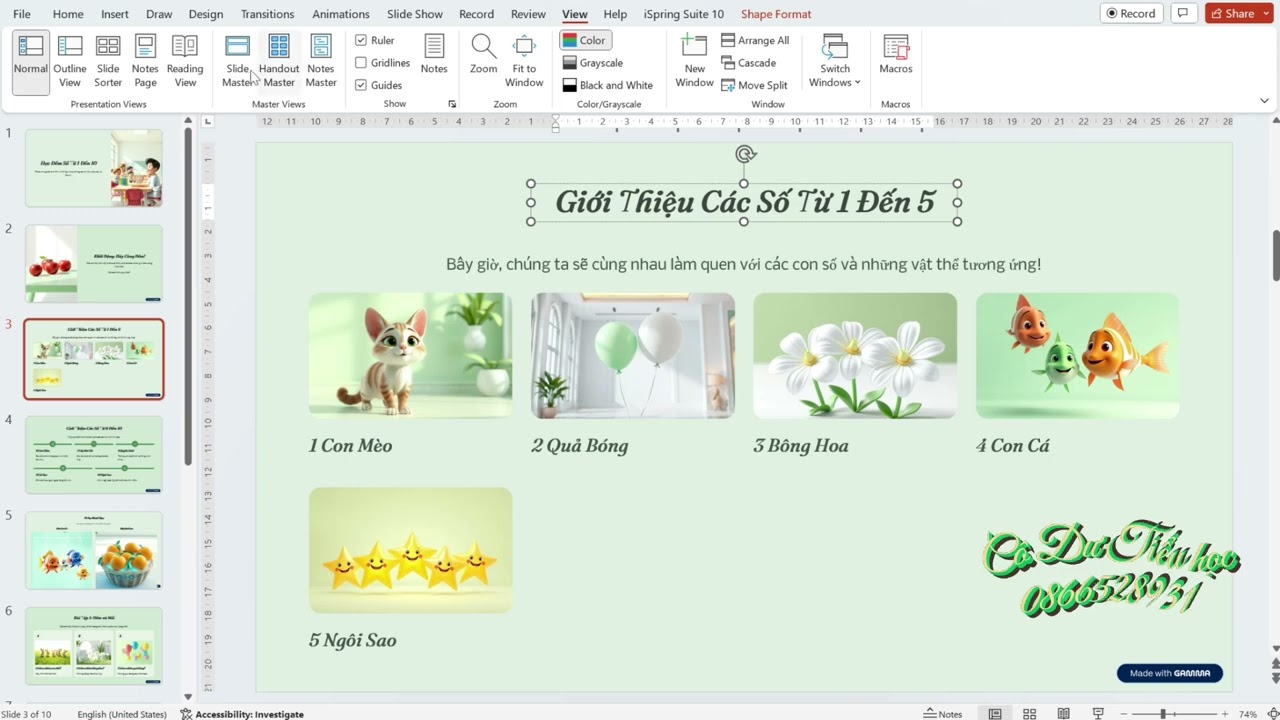The height and width of the screenshot is (720, 1280).
Task: Open Outline View
Action: 70,62
